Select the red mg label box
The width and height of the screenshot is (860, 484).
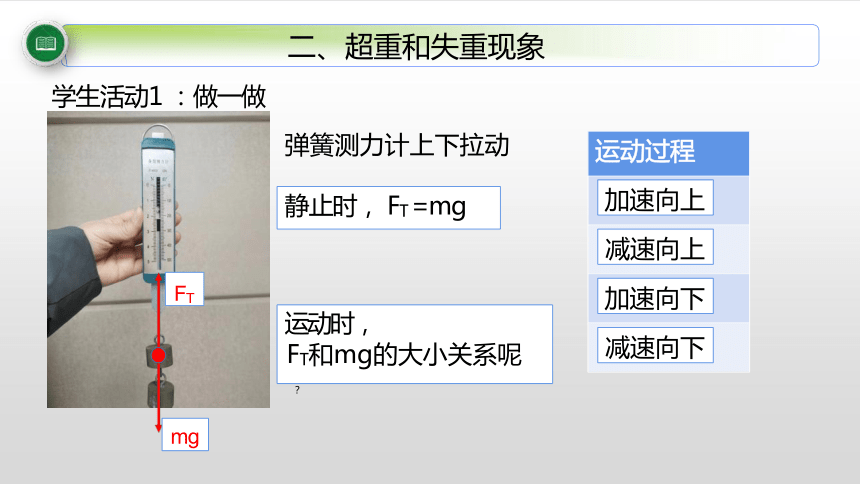[185, 435]
